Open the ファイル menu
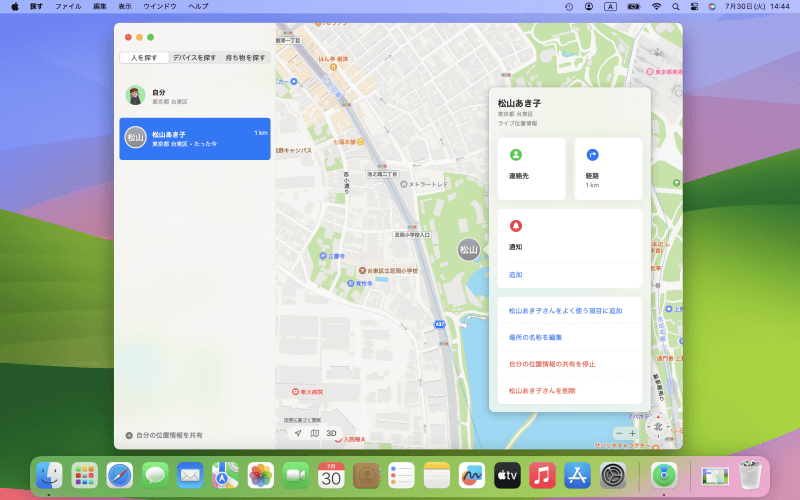 [68, 7]
